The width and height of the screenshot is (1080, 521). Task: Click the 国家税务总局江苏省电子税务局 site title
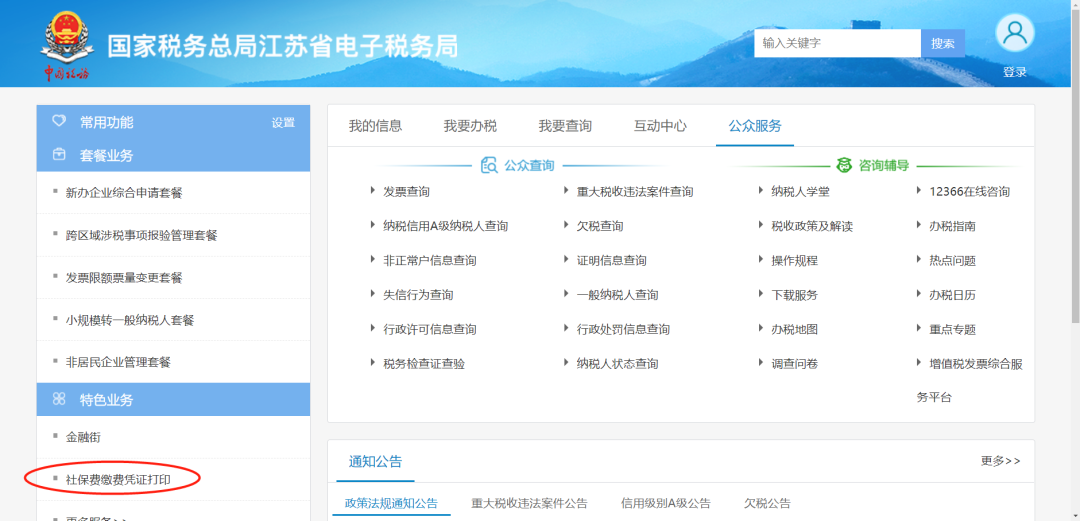pyautogui.click(x=282, y=46)
